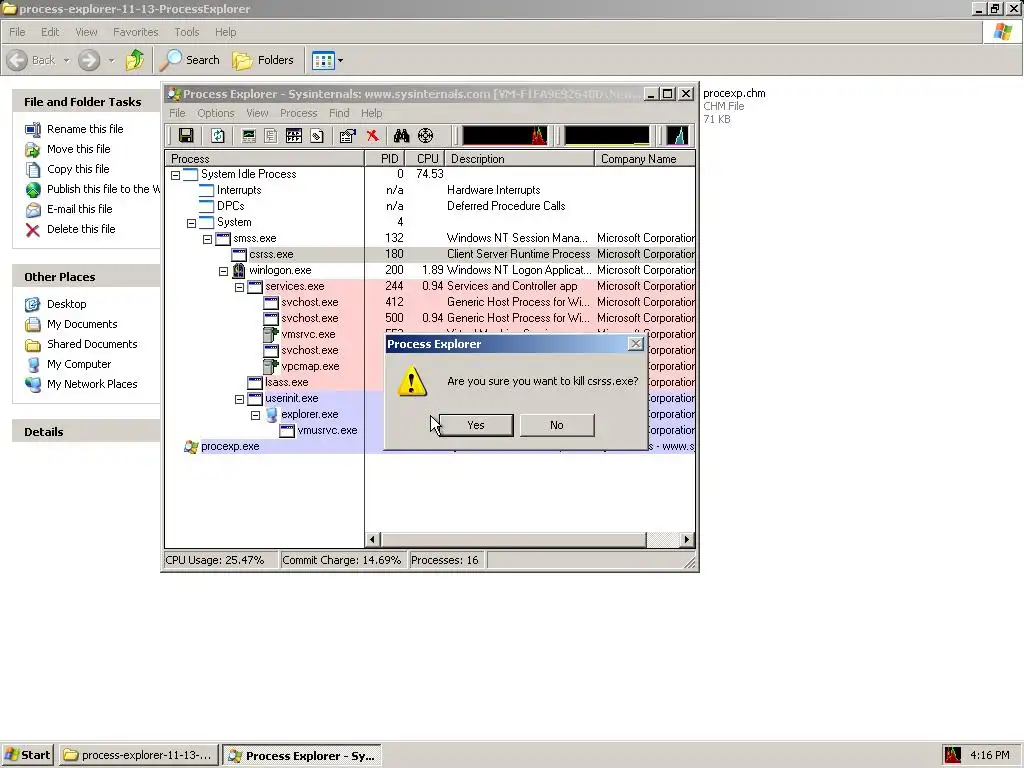
Task: Open the Back history dropdown arrow
Action: pyautogui.click(x=67, y=61)
